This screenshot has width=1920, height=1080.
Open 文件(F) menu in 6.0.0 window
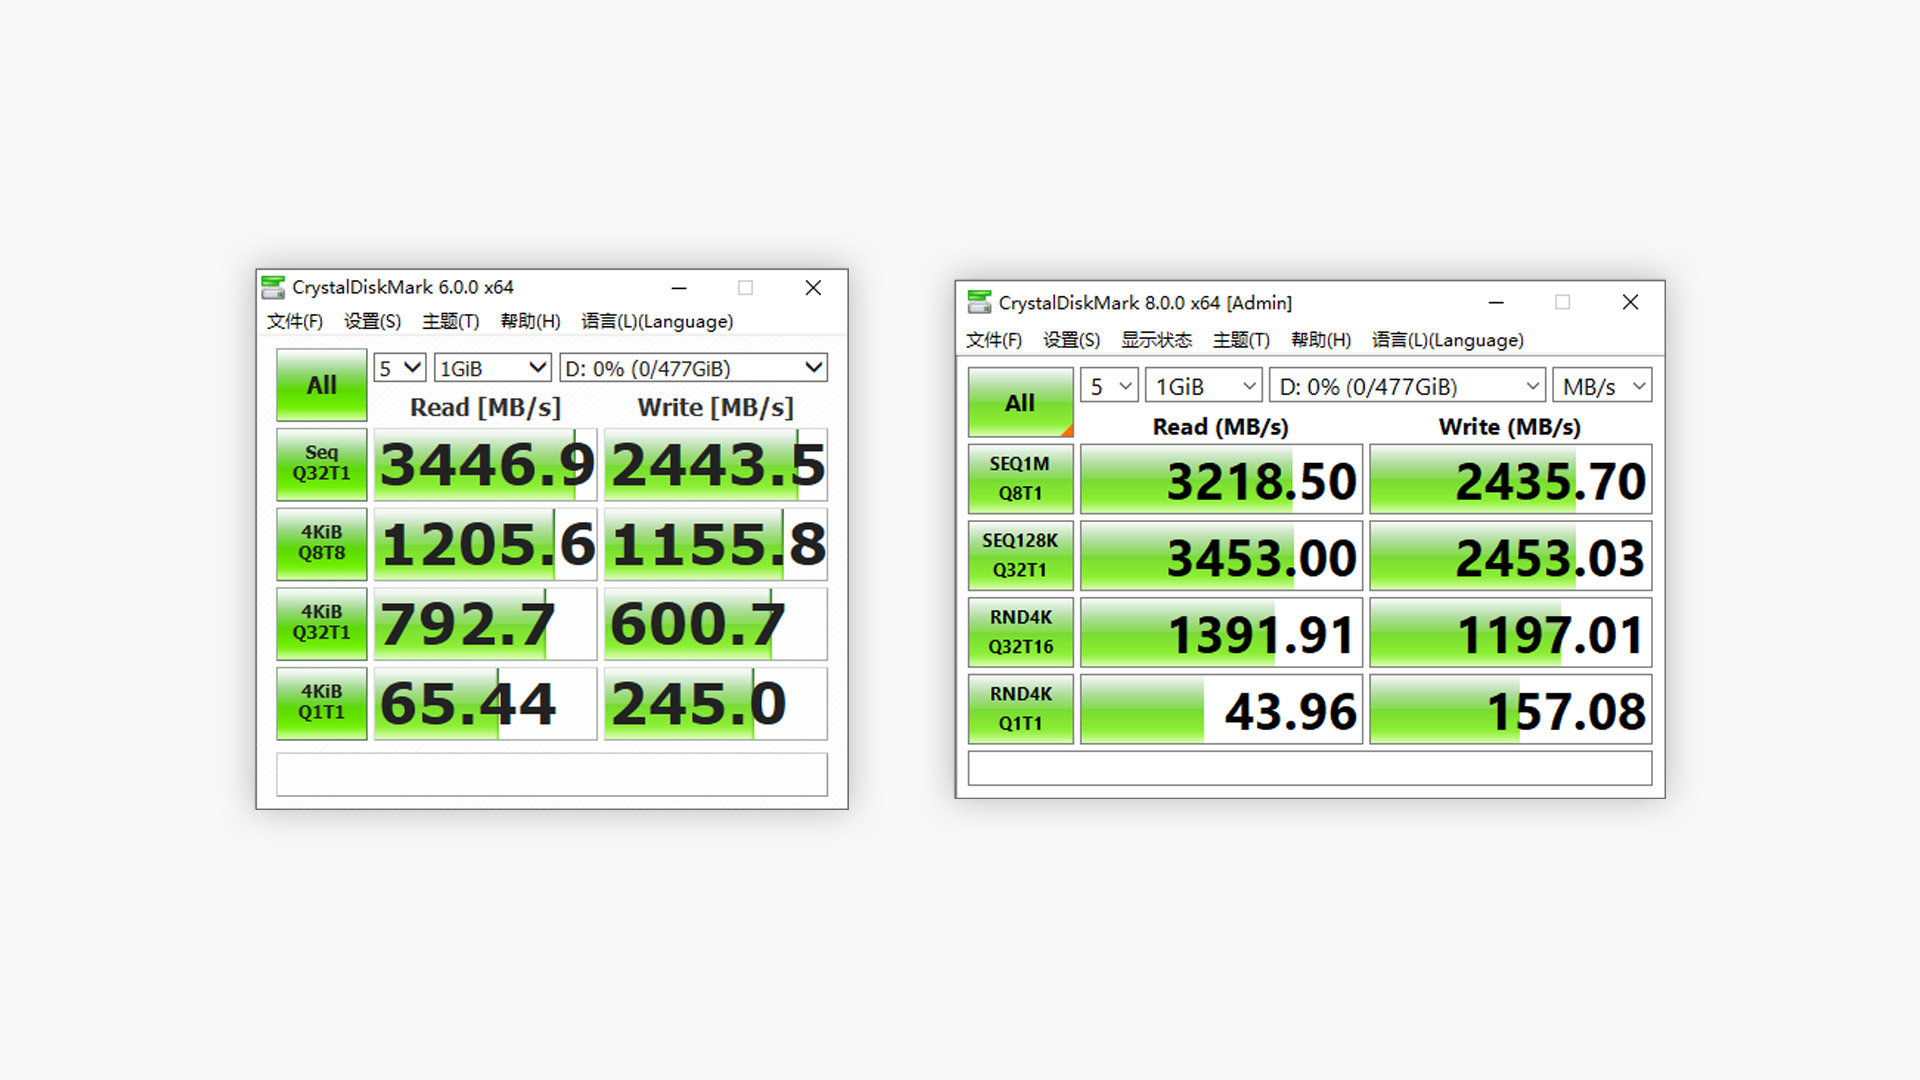pos(294,321)
